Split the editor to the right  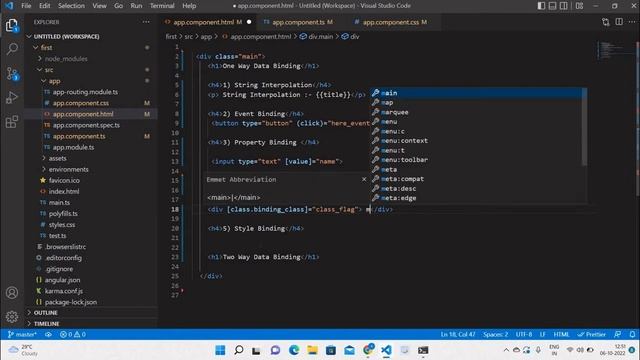click(x=619, y=22)
